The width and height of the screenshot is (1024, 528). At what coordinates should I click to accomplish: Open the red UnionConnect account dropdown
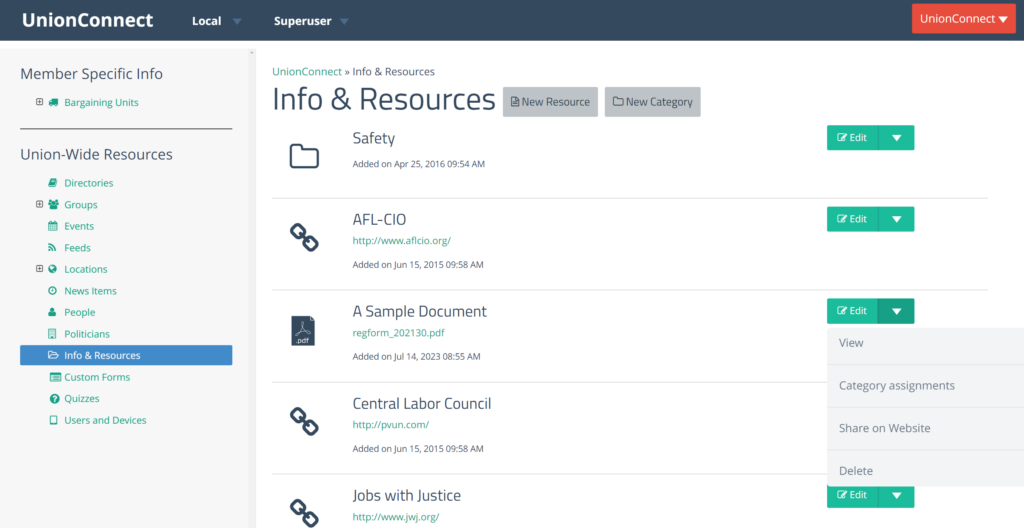(964, 19)
